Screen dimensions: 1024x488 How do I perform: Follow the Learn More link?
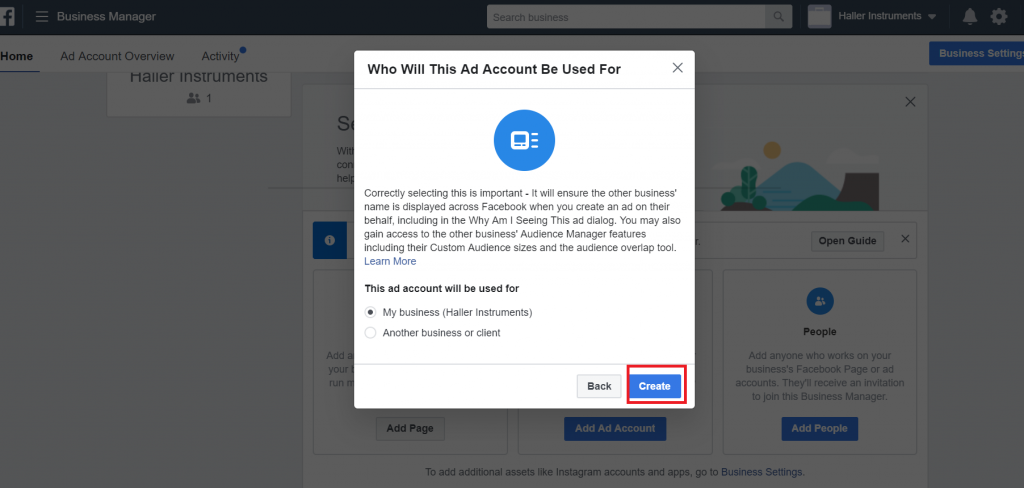pyautogui.click(x=390, y=261)
